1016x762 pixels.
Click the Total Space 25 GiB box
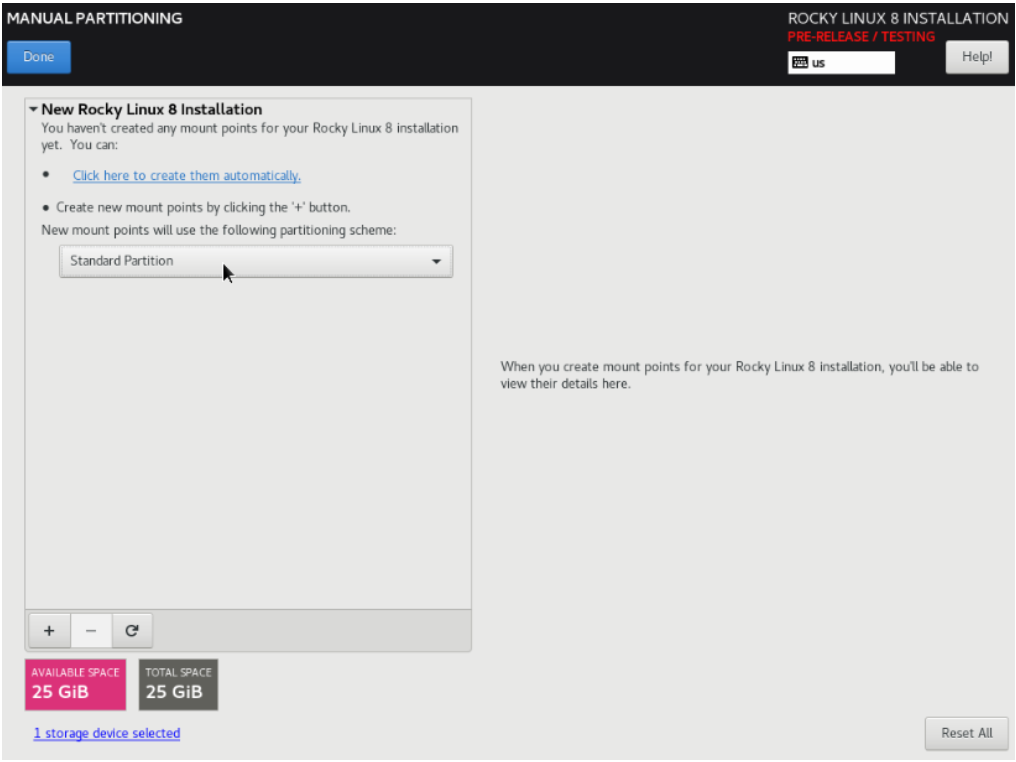click(x=178, y=685)
